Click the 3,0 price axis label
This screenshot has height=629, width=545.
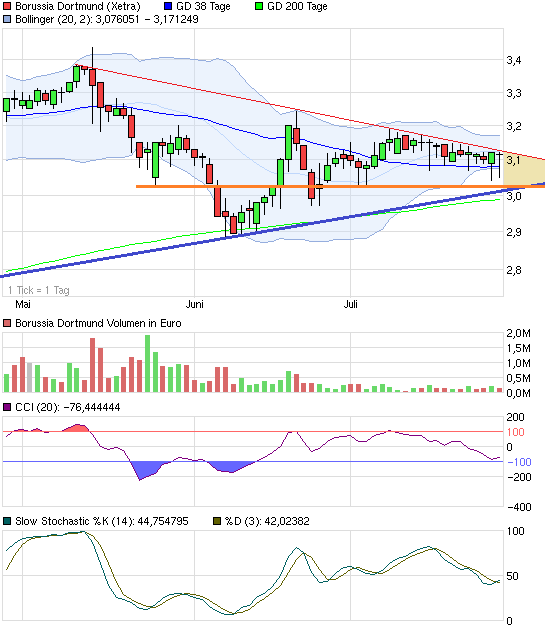tap(514, 196)
